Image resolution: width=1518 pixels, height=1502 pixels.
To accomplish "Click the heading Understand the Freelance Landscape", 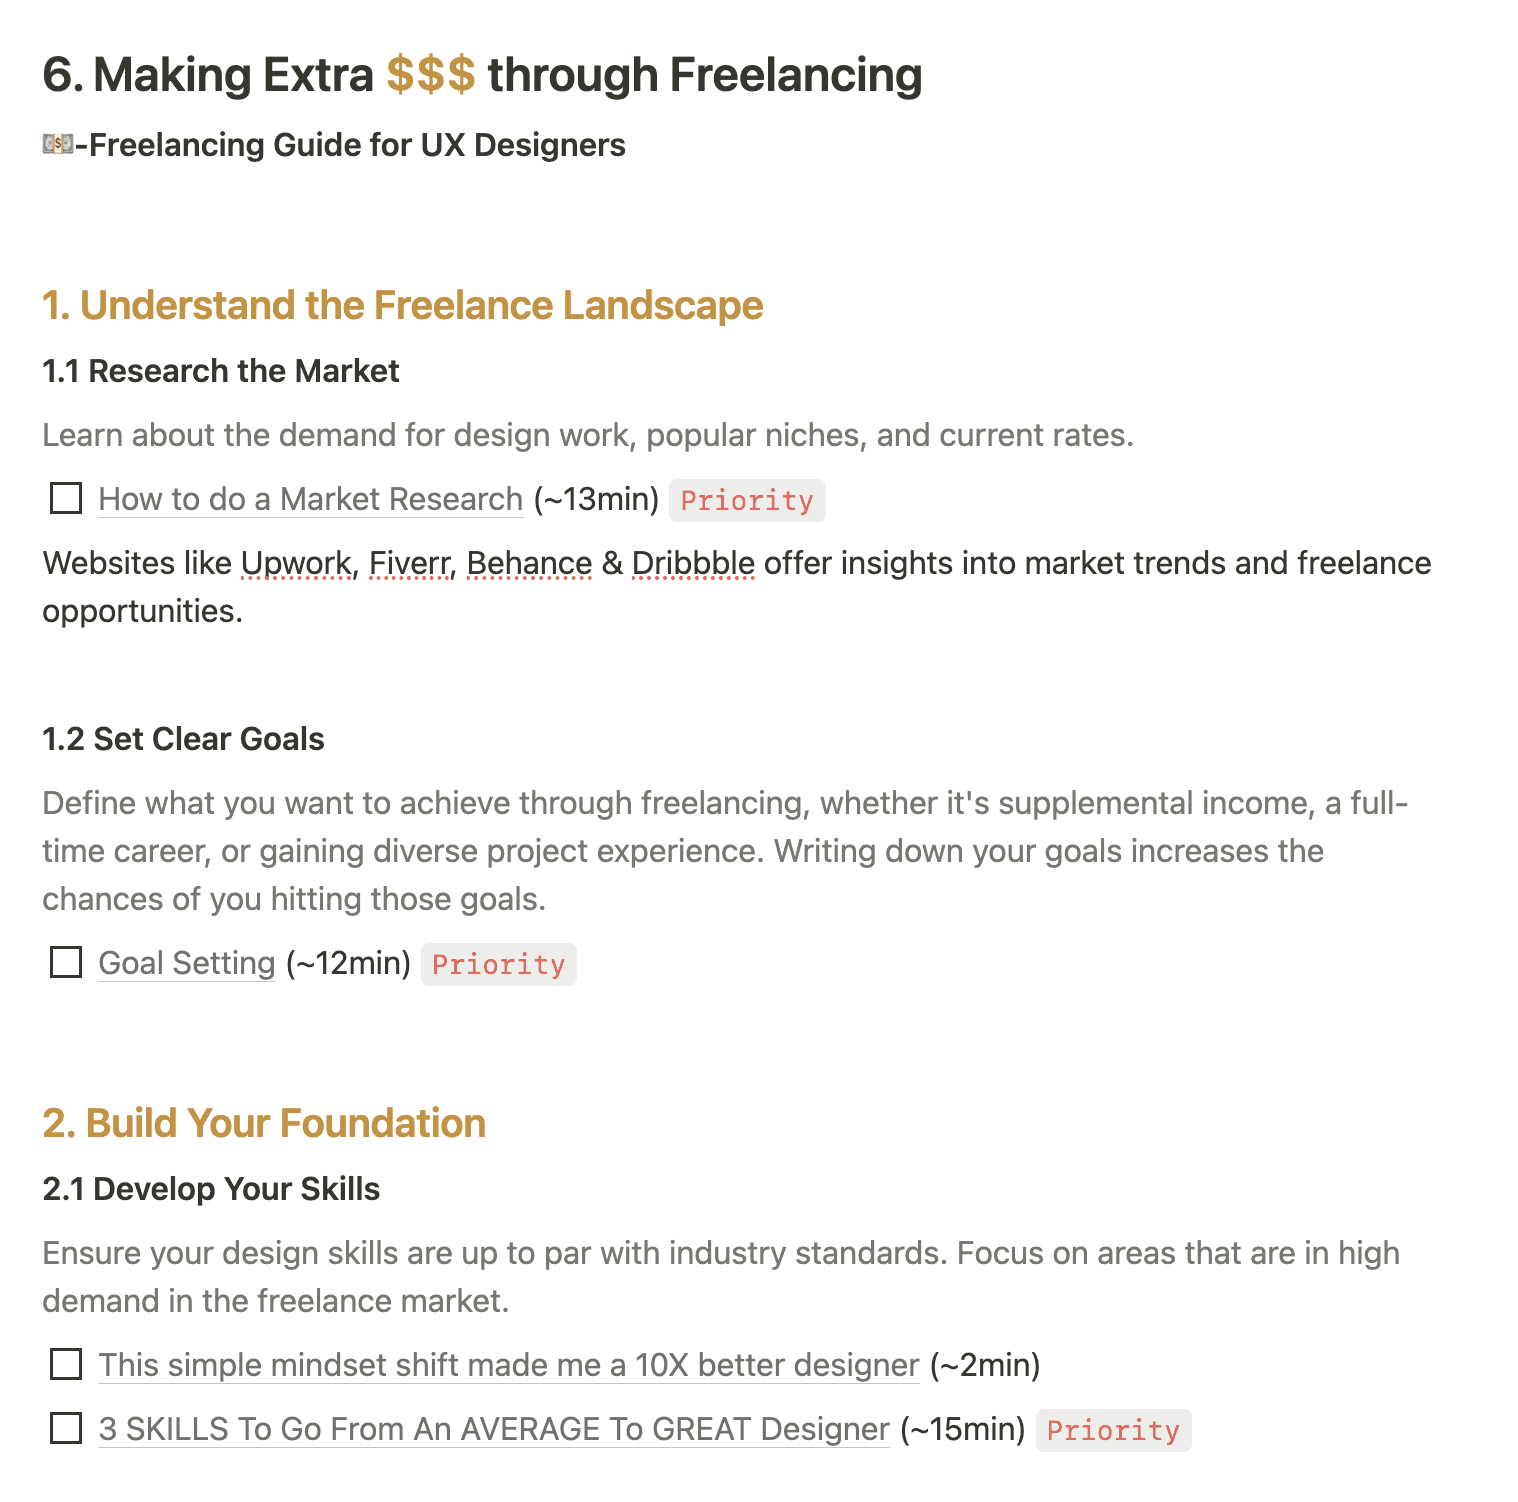I will pyautogui.click(x=402, y=306).
